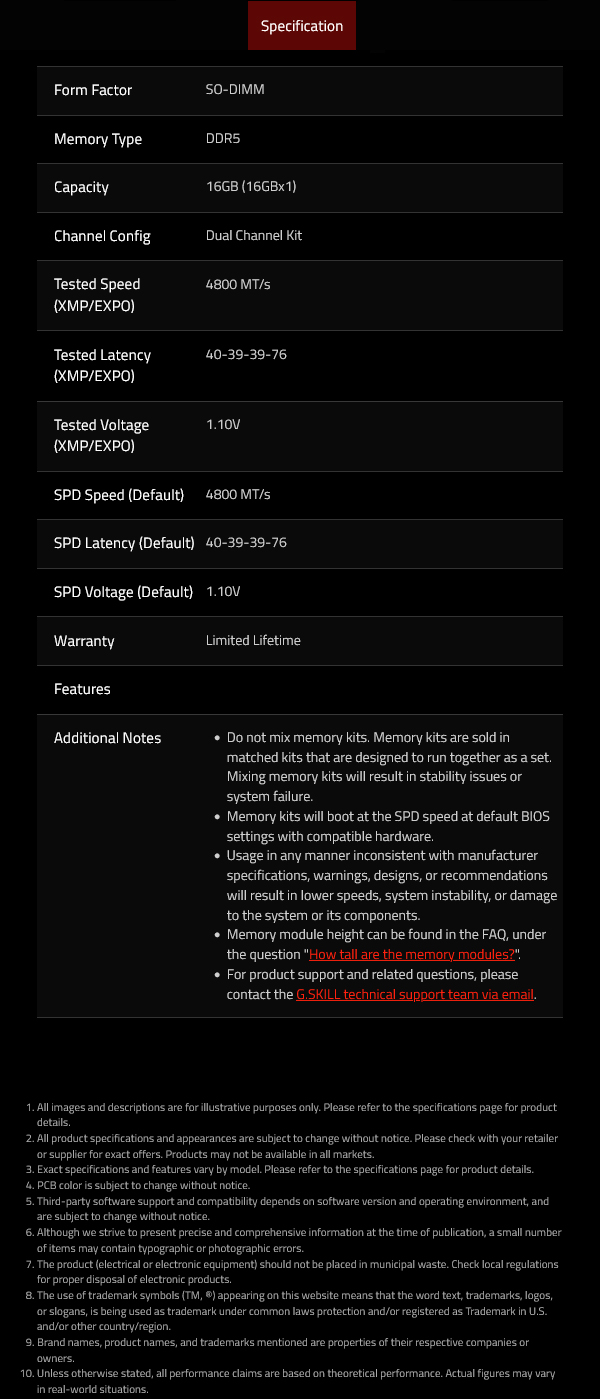The width and height of the screenshot is (600, 1399).
Task: Click the Features row label
Action: pos(83,688)
